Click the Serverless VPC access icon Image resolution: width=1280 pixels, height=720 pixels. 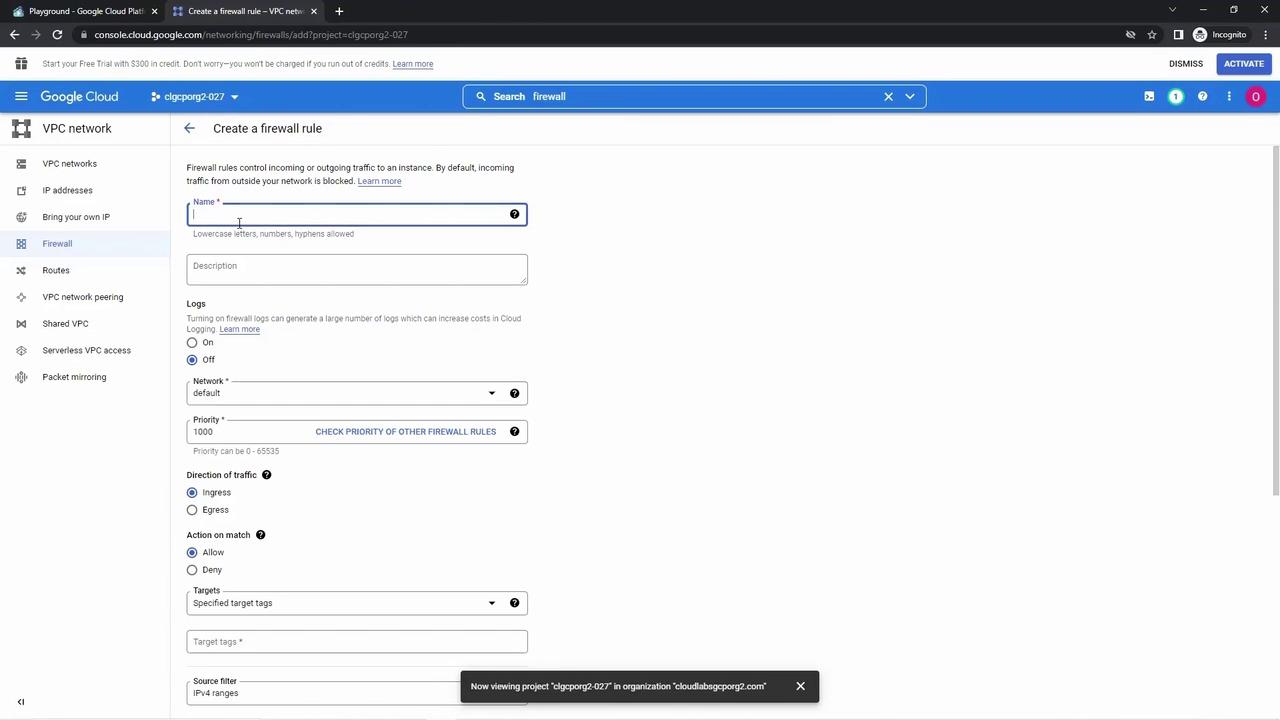click(21, 351)
